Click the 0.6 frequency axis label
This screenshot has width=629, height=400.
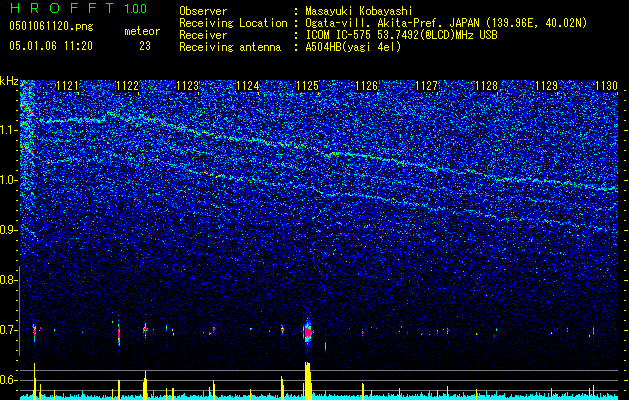click(x=8, y=380)
